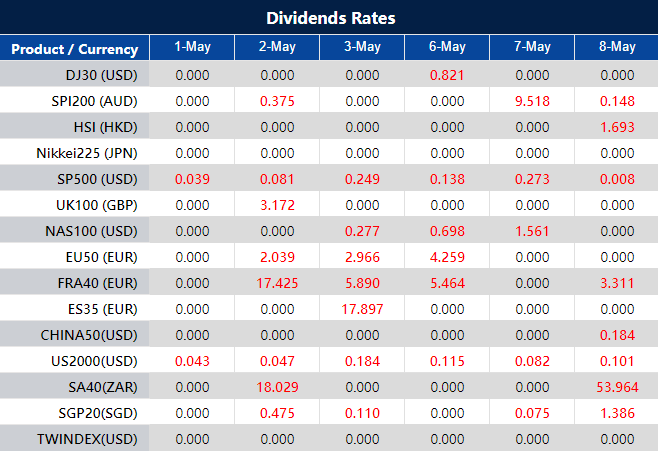Image resolution: width=658 pixels, height=451 pixels.
Task: Click the 6-May column header
Action: 447,48
